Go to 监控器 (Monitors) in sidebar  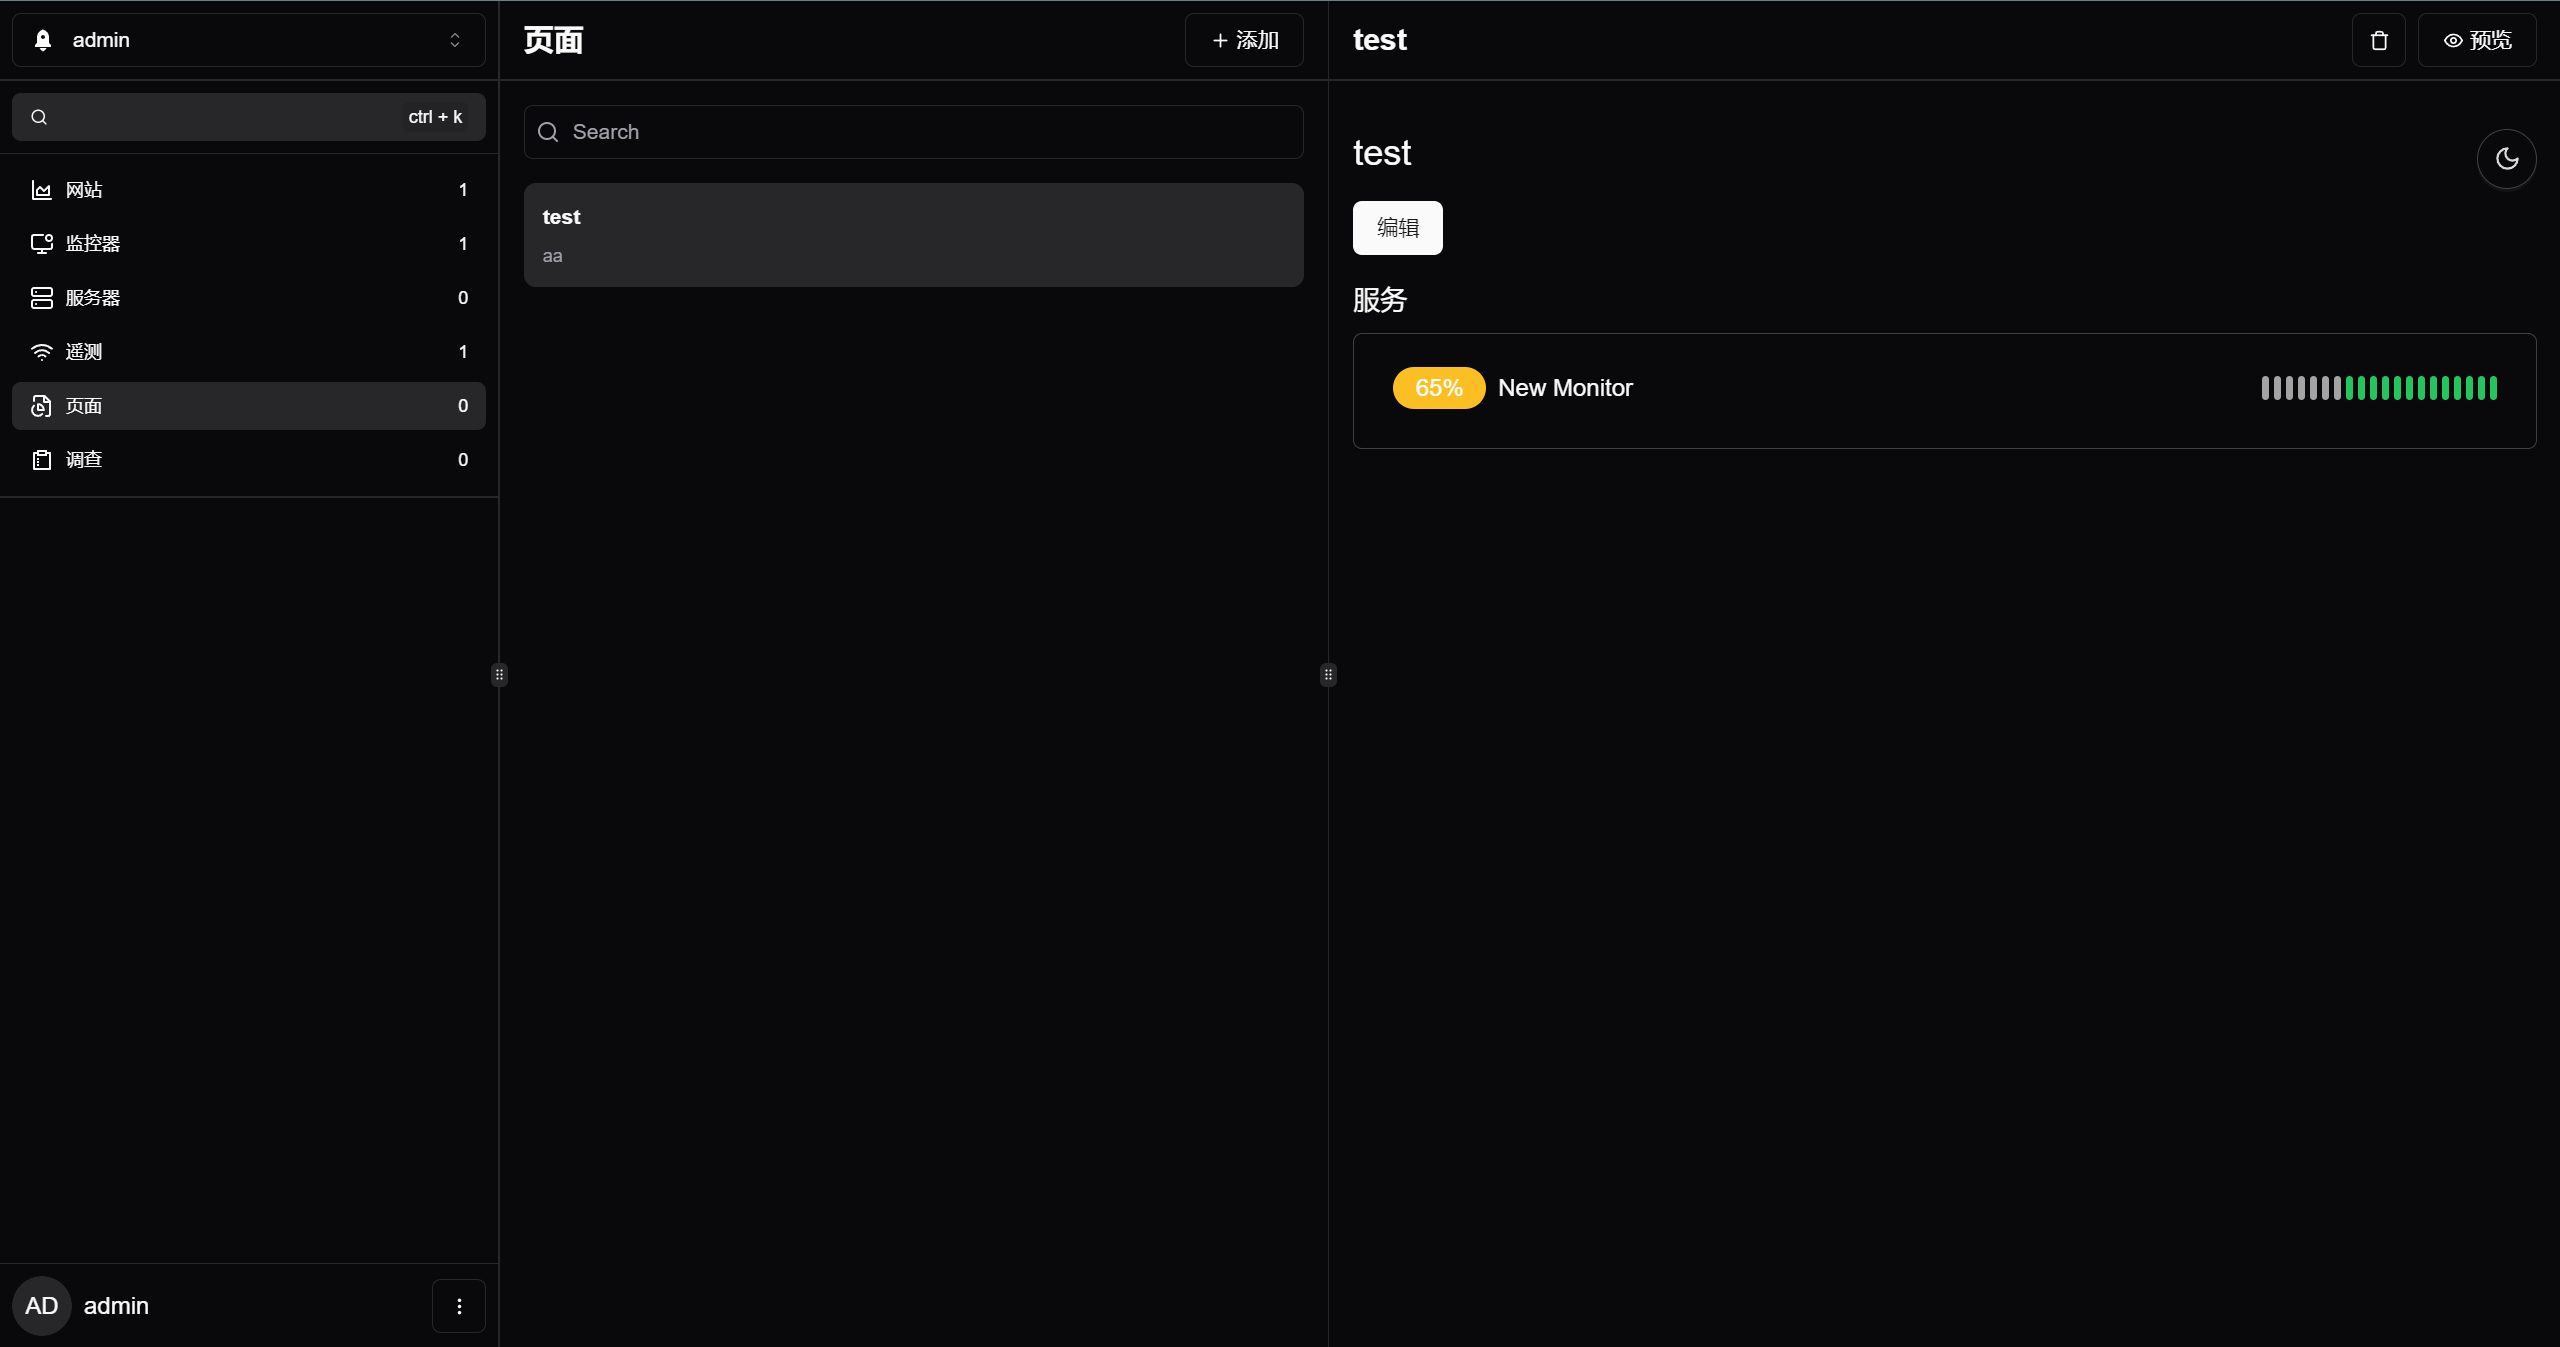(93, 244)
